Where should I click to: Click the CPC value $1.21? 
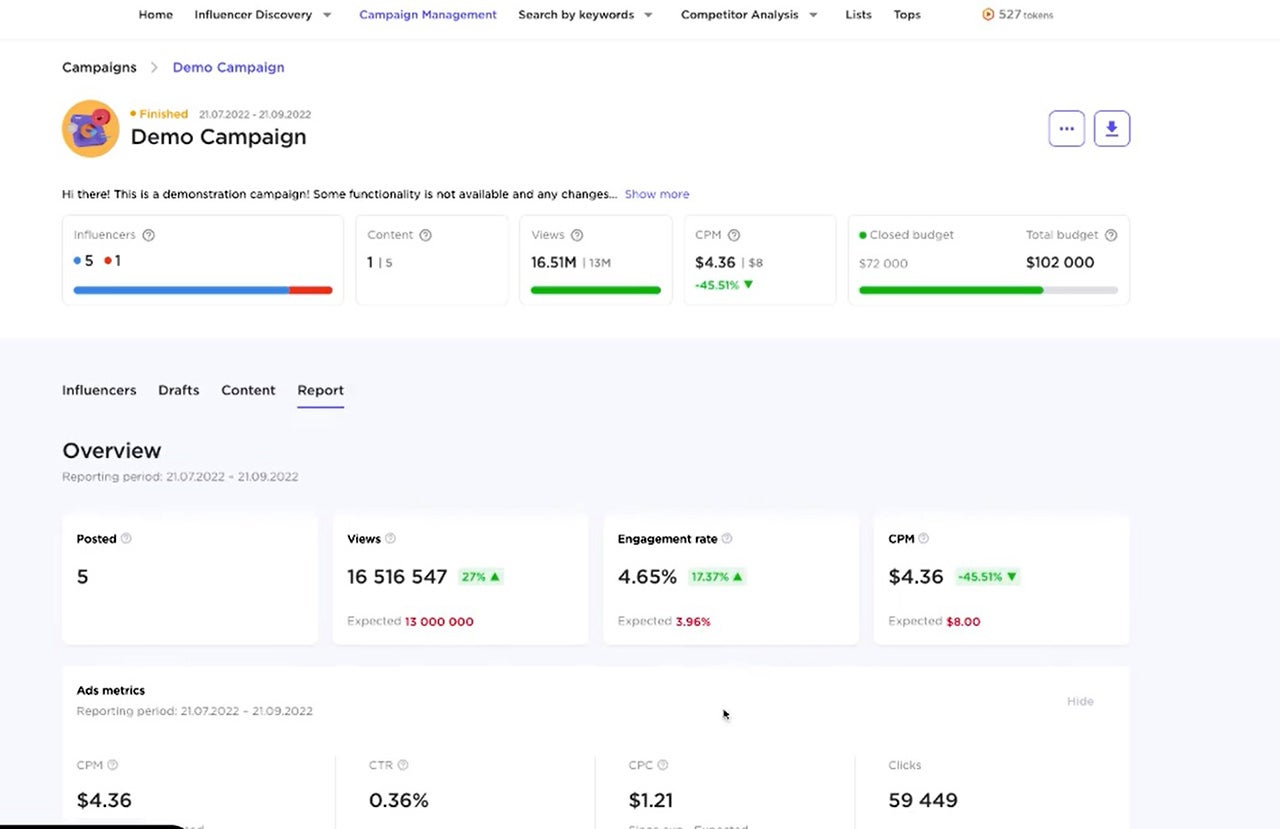(651, 800)
